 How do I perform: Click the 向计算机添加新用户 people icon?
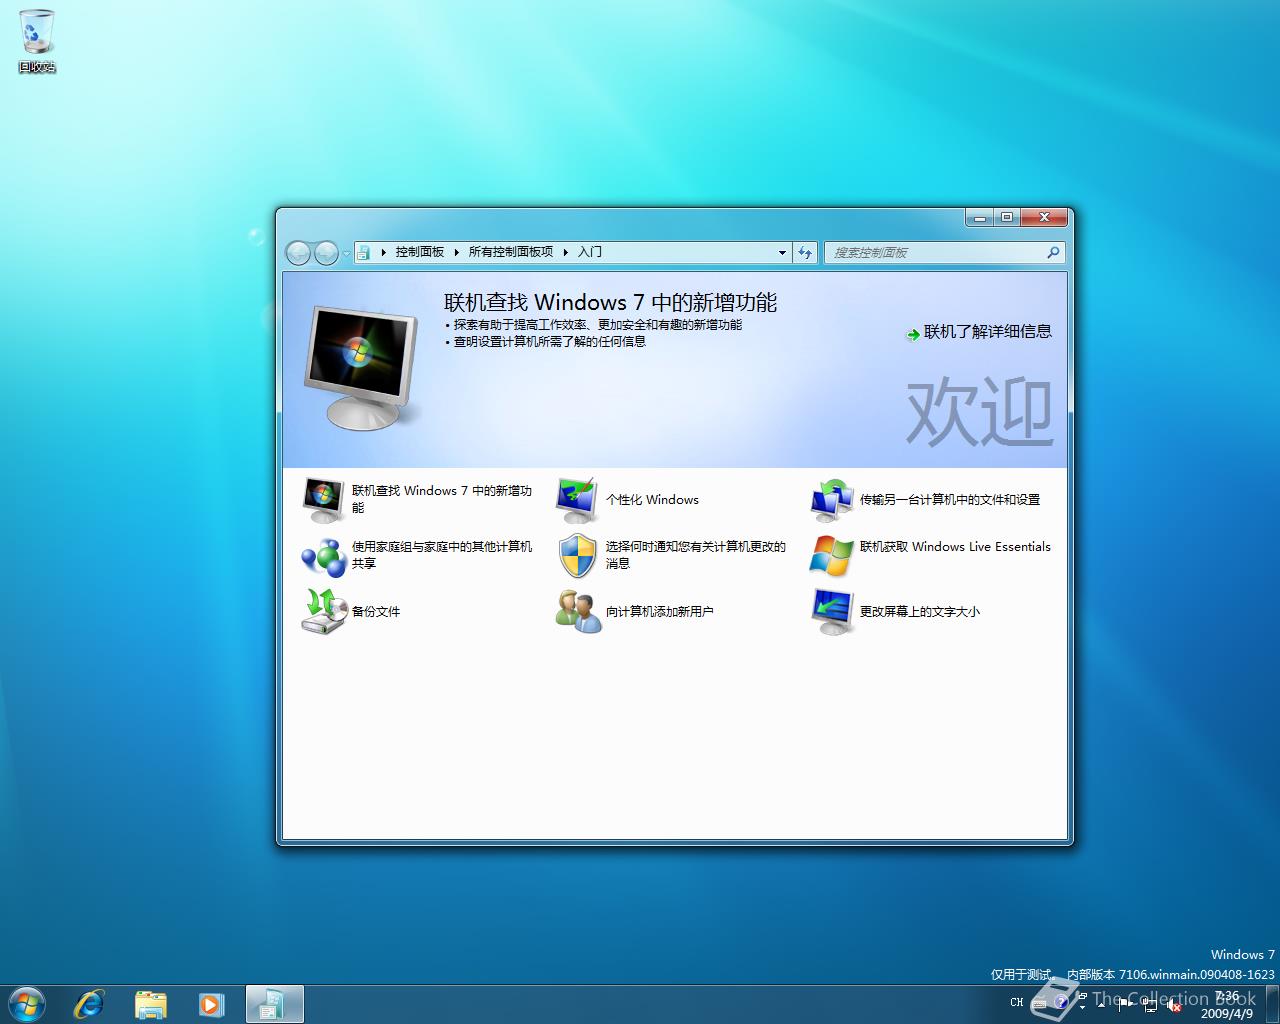point(578,611)
